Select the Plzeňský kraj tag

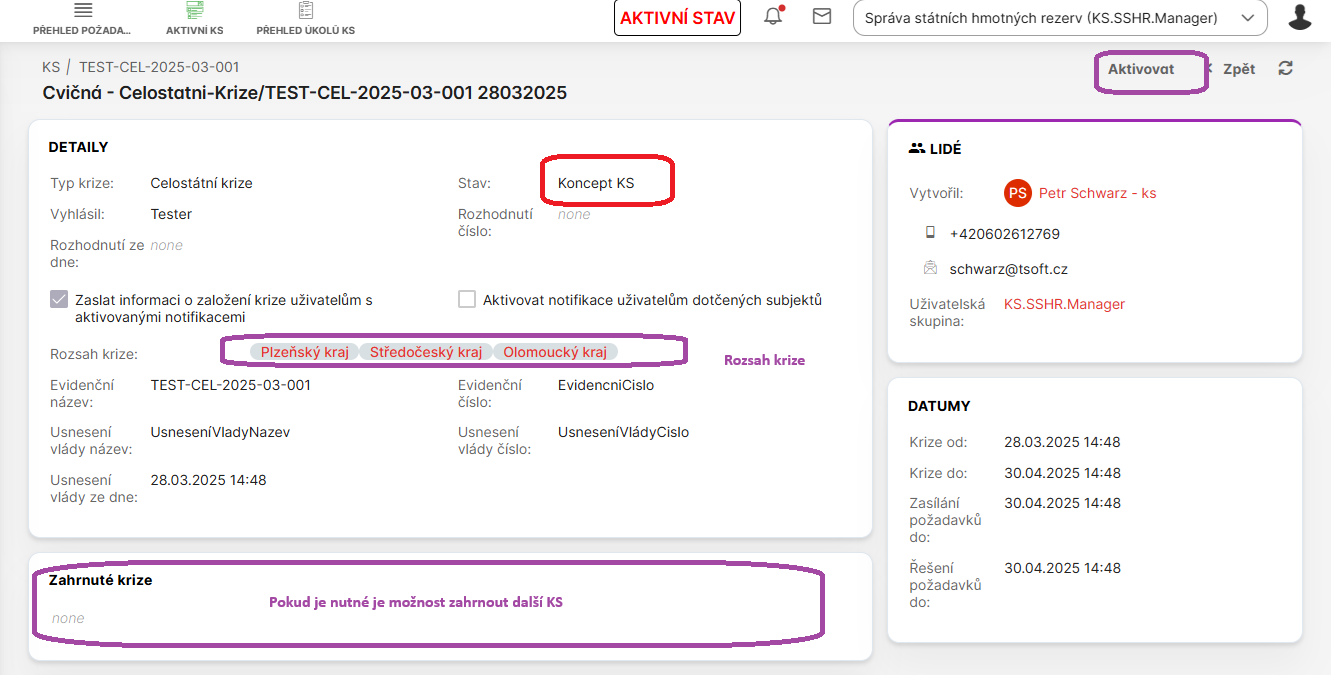[x=304, y=352]
